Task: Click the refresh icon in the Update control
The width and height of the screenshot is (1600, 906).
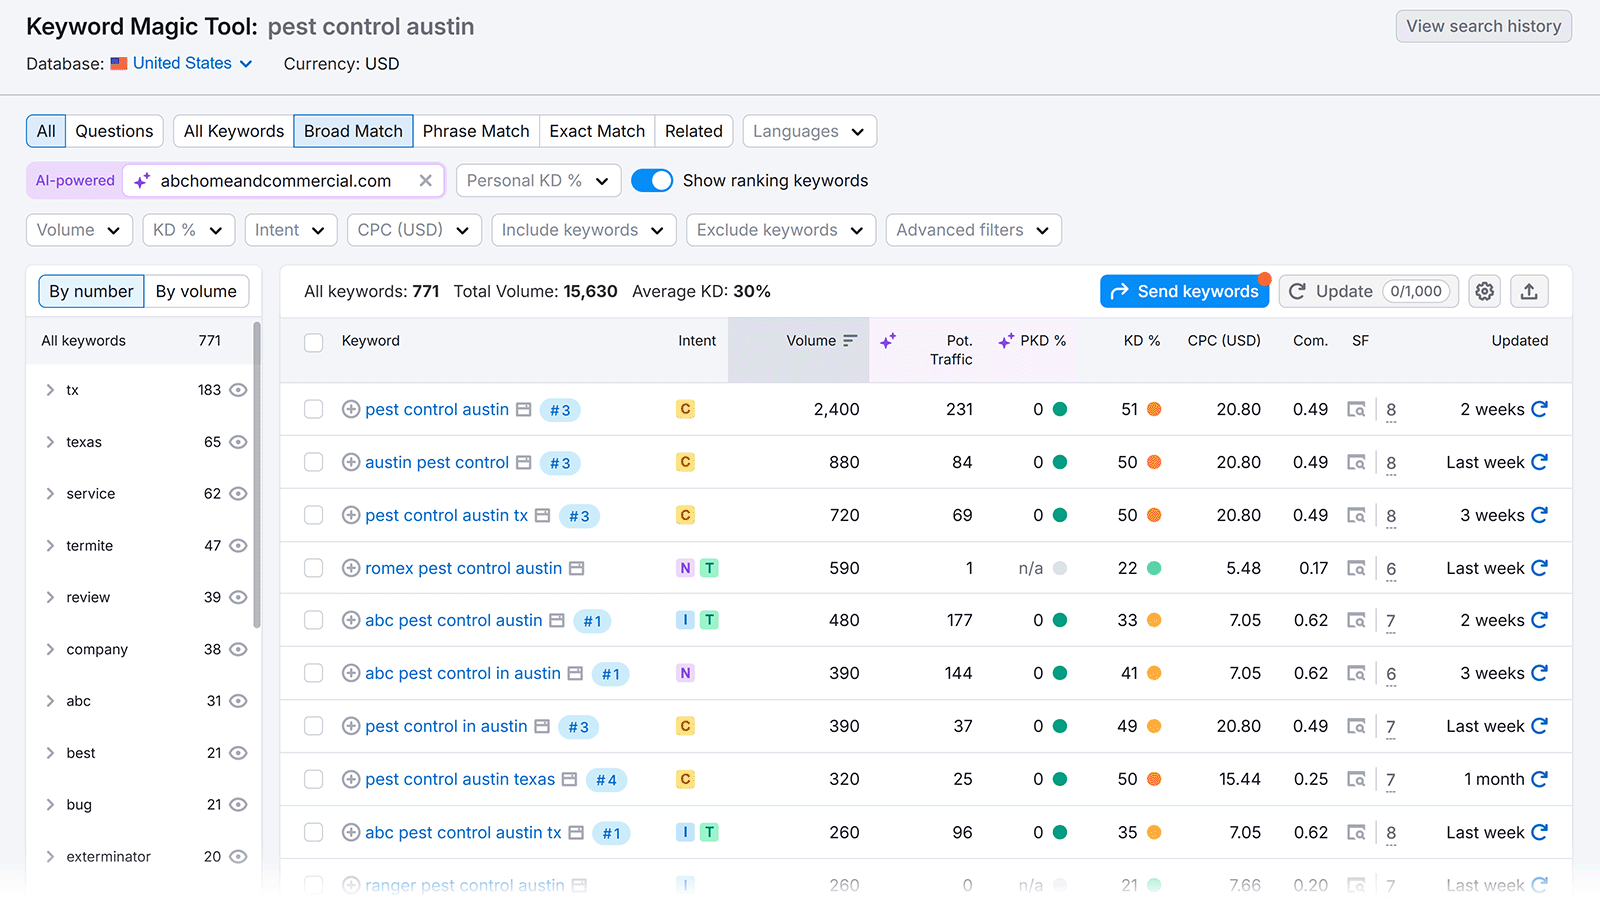Action: point(1297,291)
